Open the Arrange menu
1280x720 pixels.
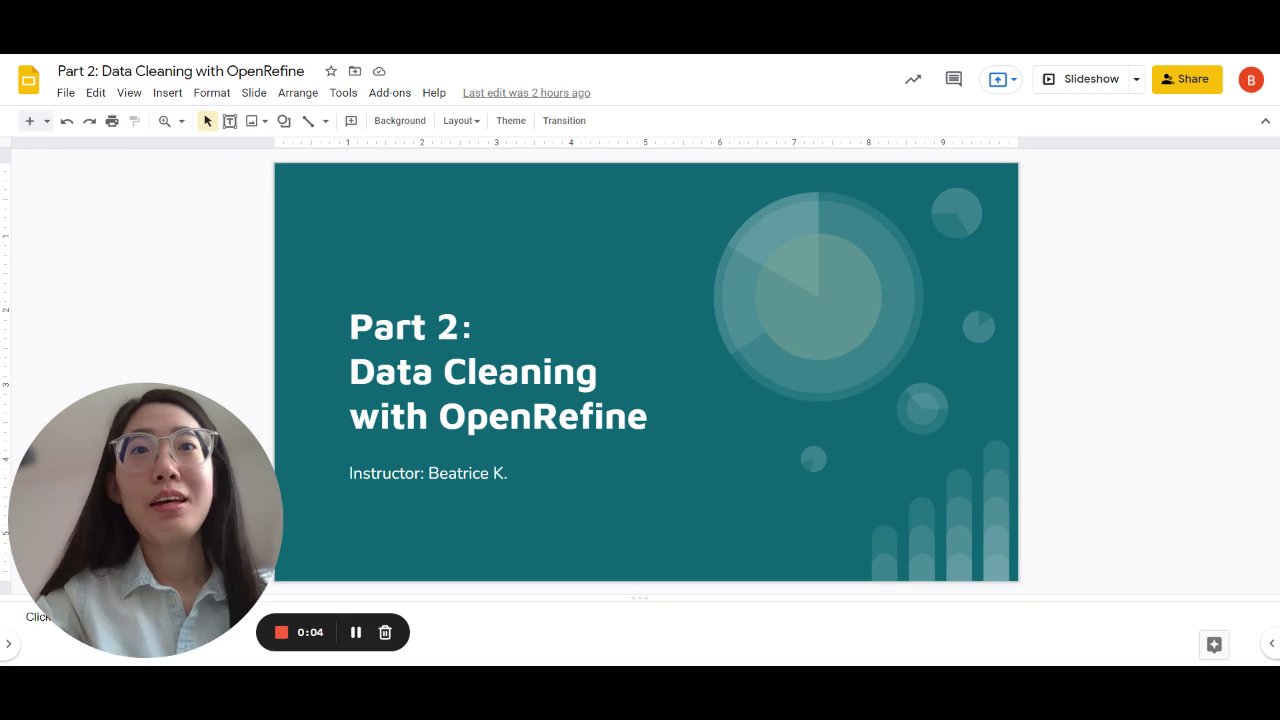(298, 93)
